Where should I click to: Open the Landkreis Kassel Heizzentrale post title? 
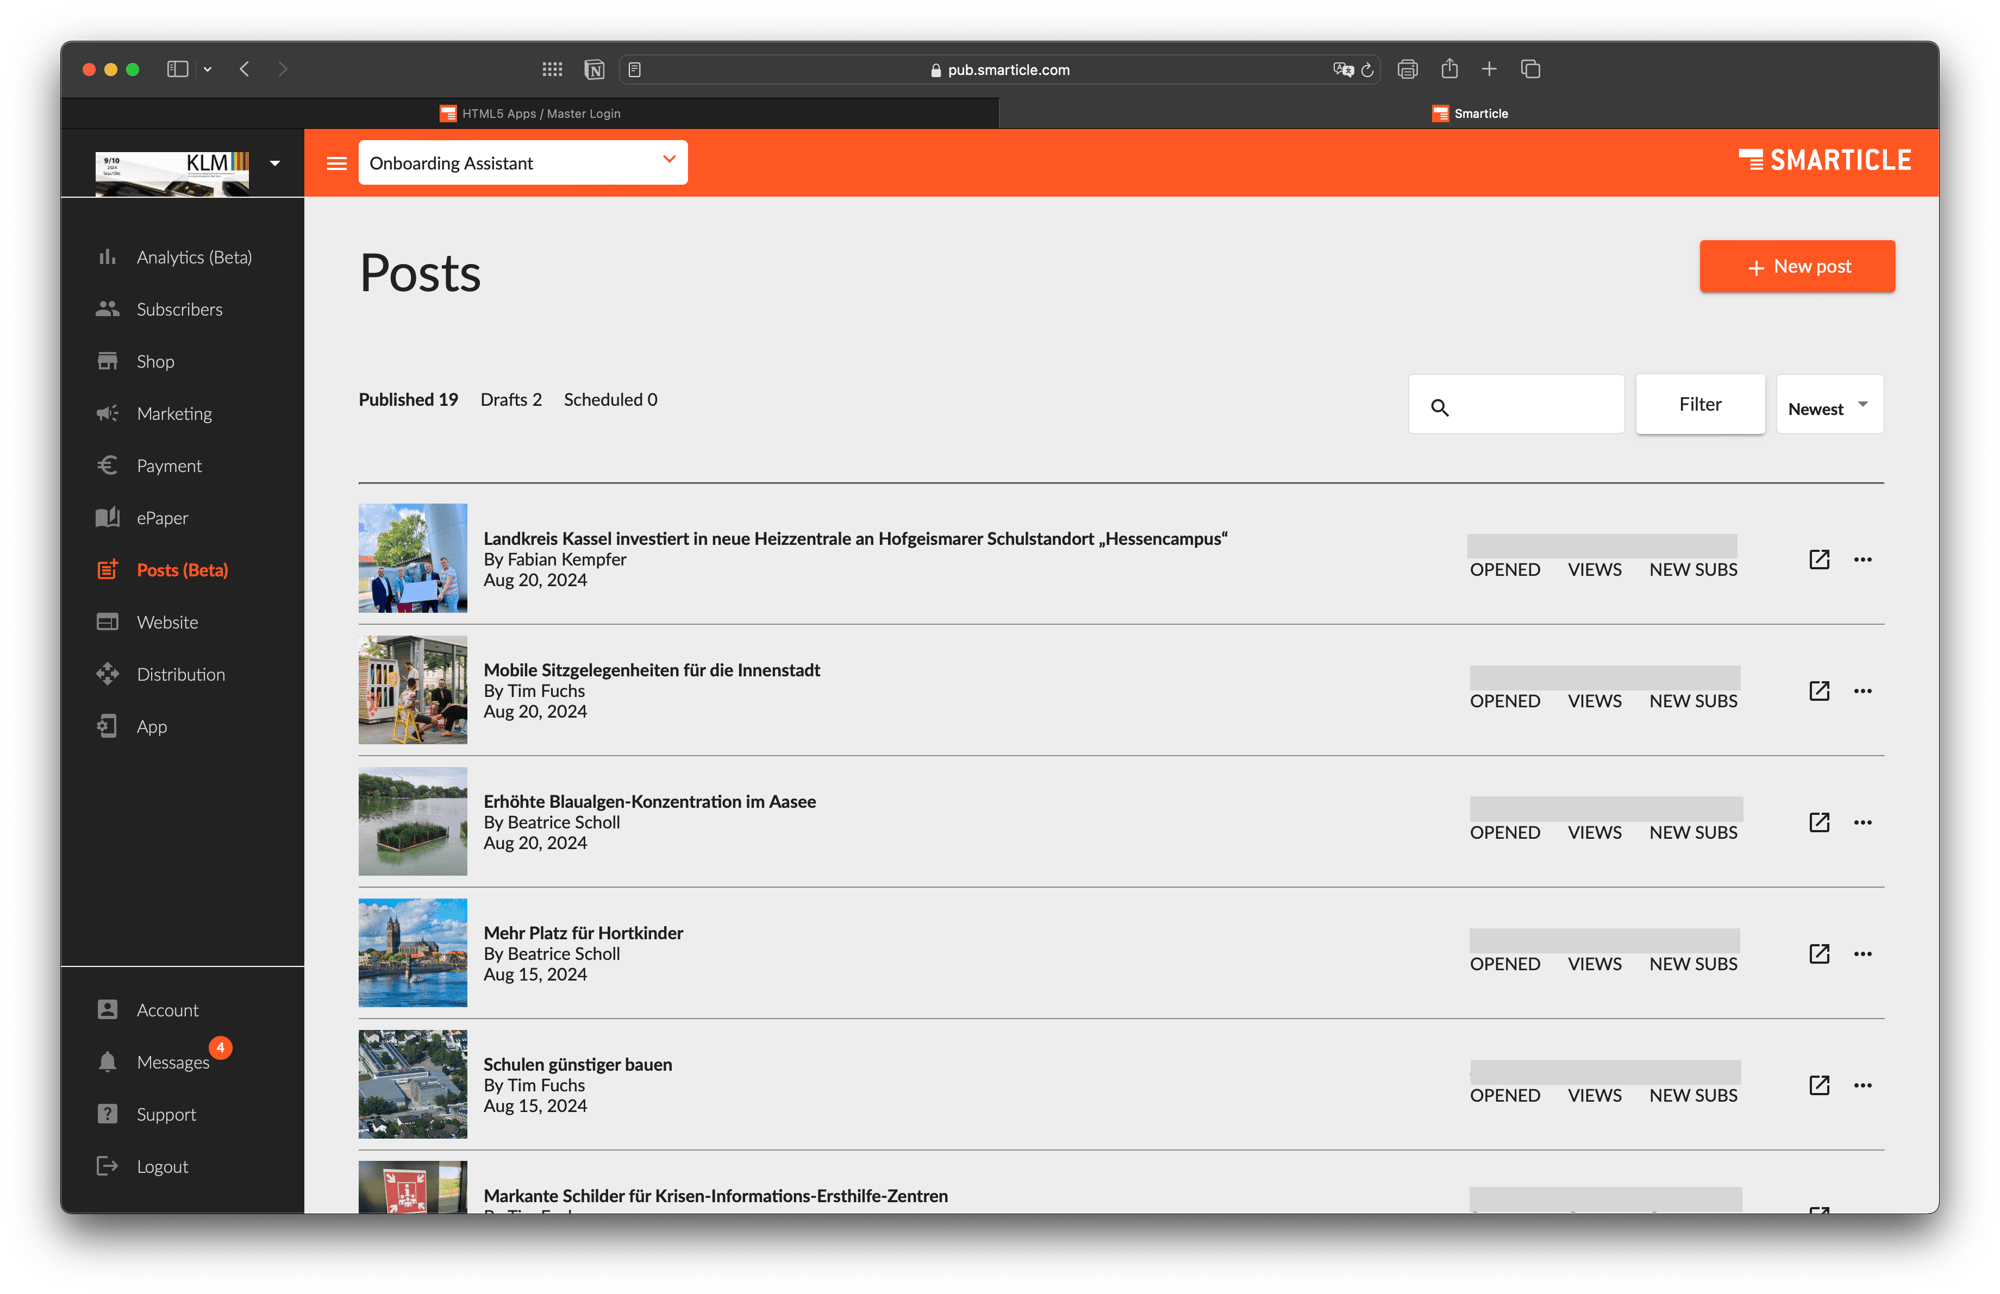(855, 538)
